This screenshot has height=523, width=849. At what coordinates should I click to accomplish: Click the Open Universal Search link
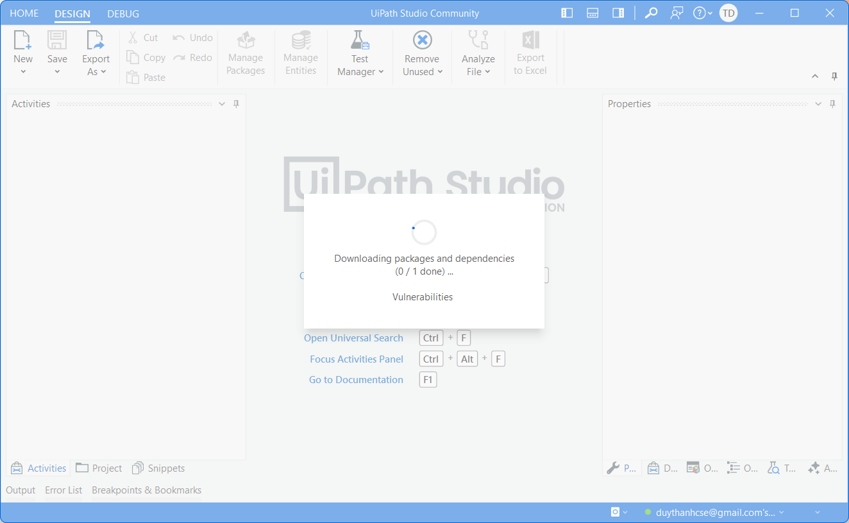click(353, 338)
